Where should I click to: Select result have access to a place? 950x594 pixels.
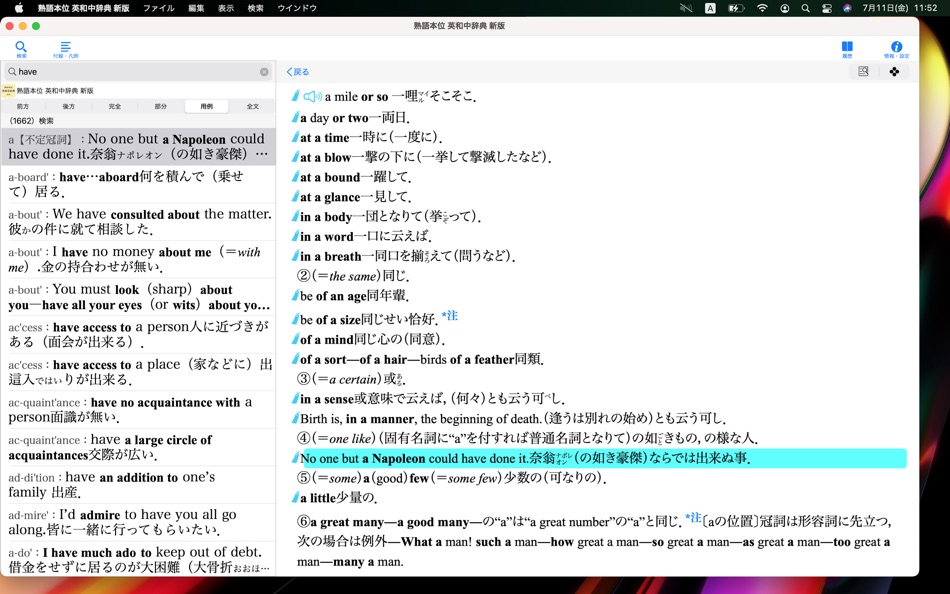[138, 372]
